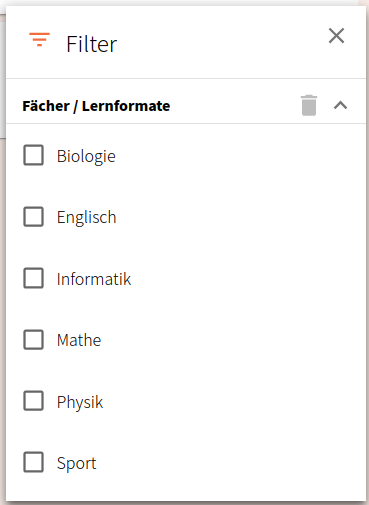Enable the Englisch checkbox
Image resolution: width=369 pixels, height=505 pixels.
click(33, 217)
